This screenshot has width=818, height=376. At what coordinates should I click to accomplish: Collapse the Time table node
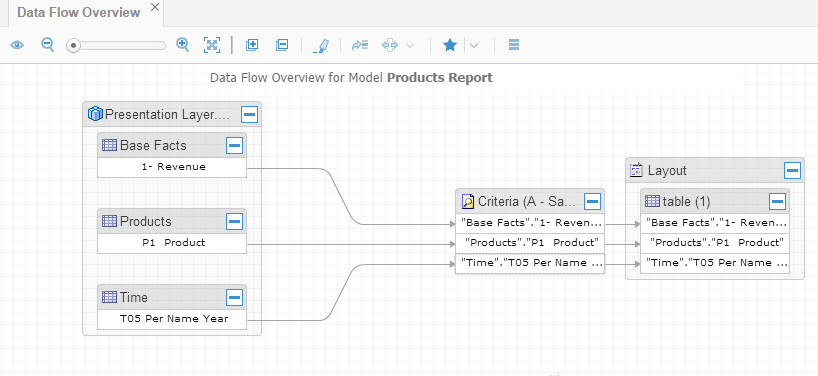tap(235, 298)
